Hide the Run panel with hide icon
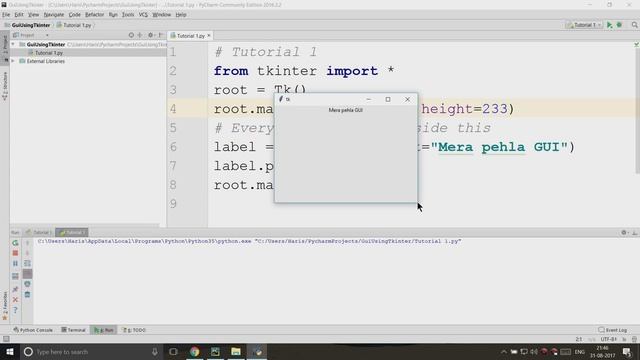 [634, 232]
